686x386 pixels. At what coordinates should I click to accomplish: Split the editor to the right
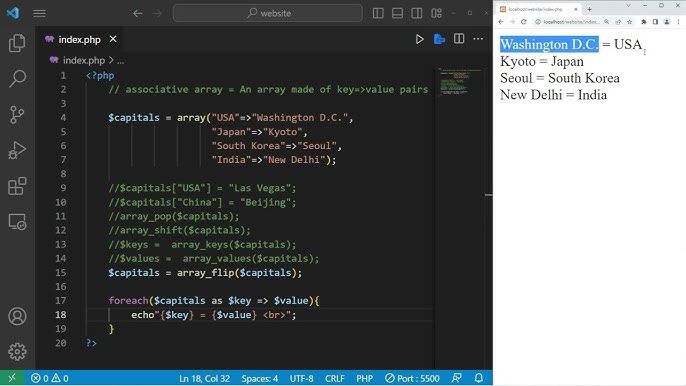point(459,39)
